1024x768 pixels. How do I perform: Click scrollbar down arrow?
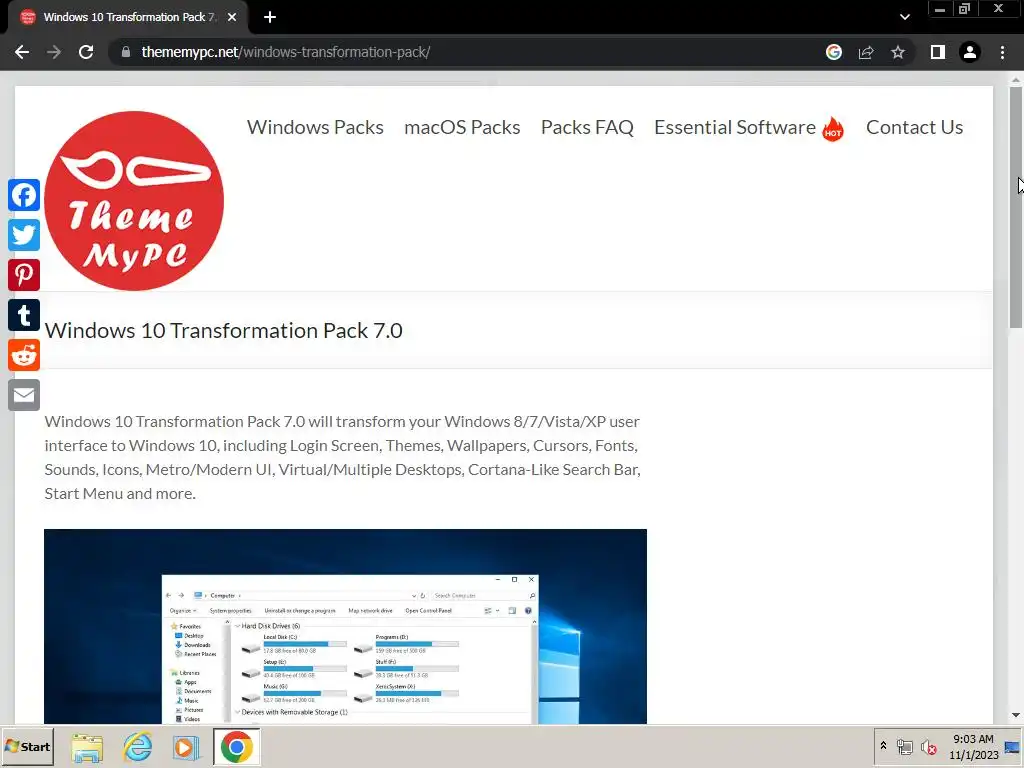coord(1015,715)
